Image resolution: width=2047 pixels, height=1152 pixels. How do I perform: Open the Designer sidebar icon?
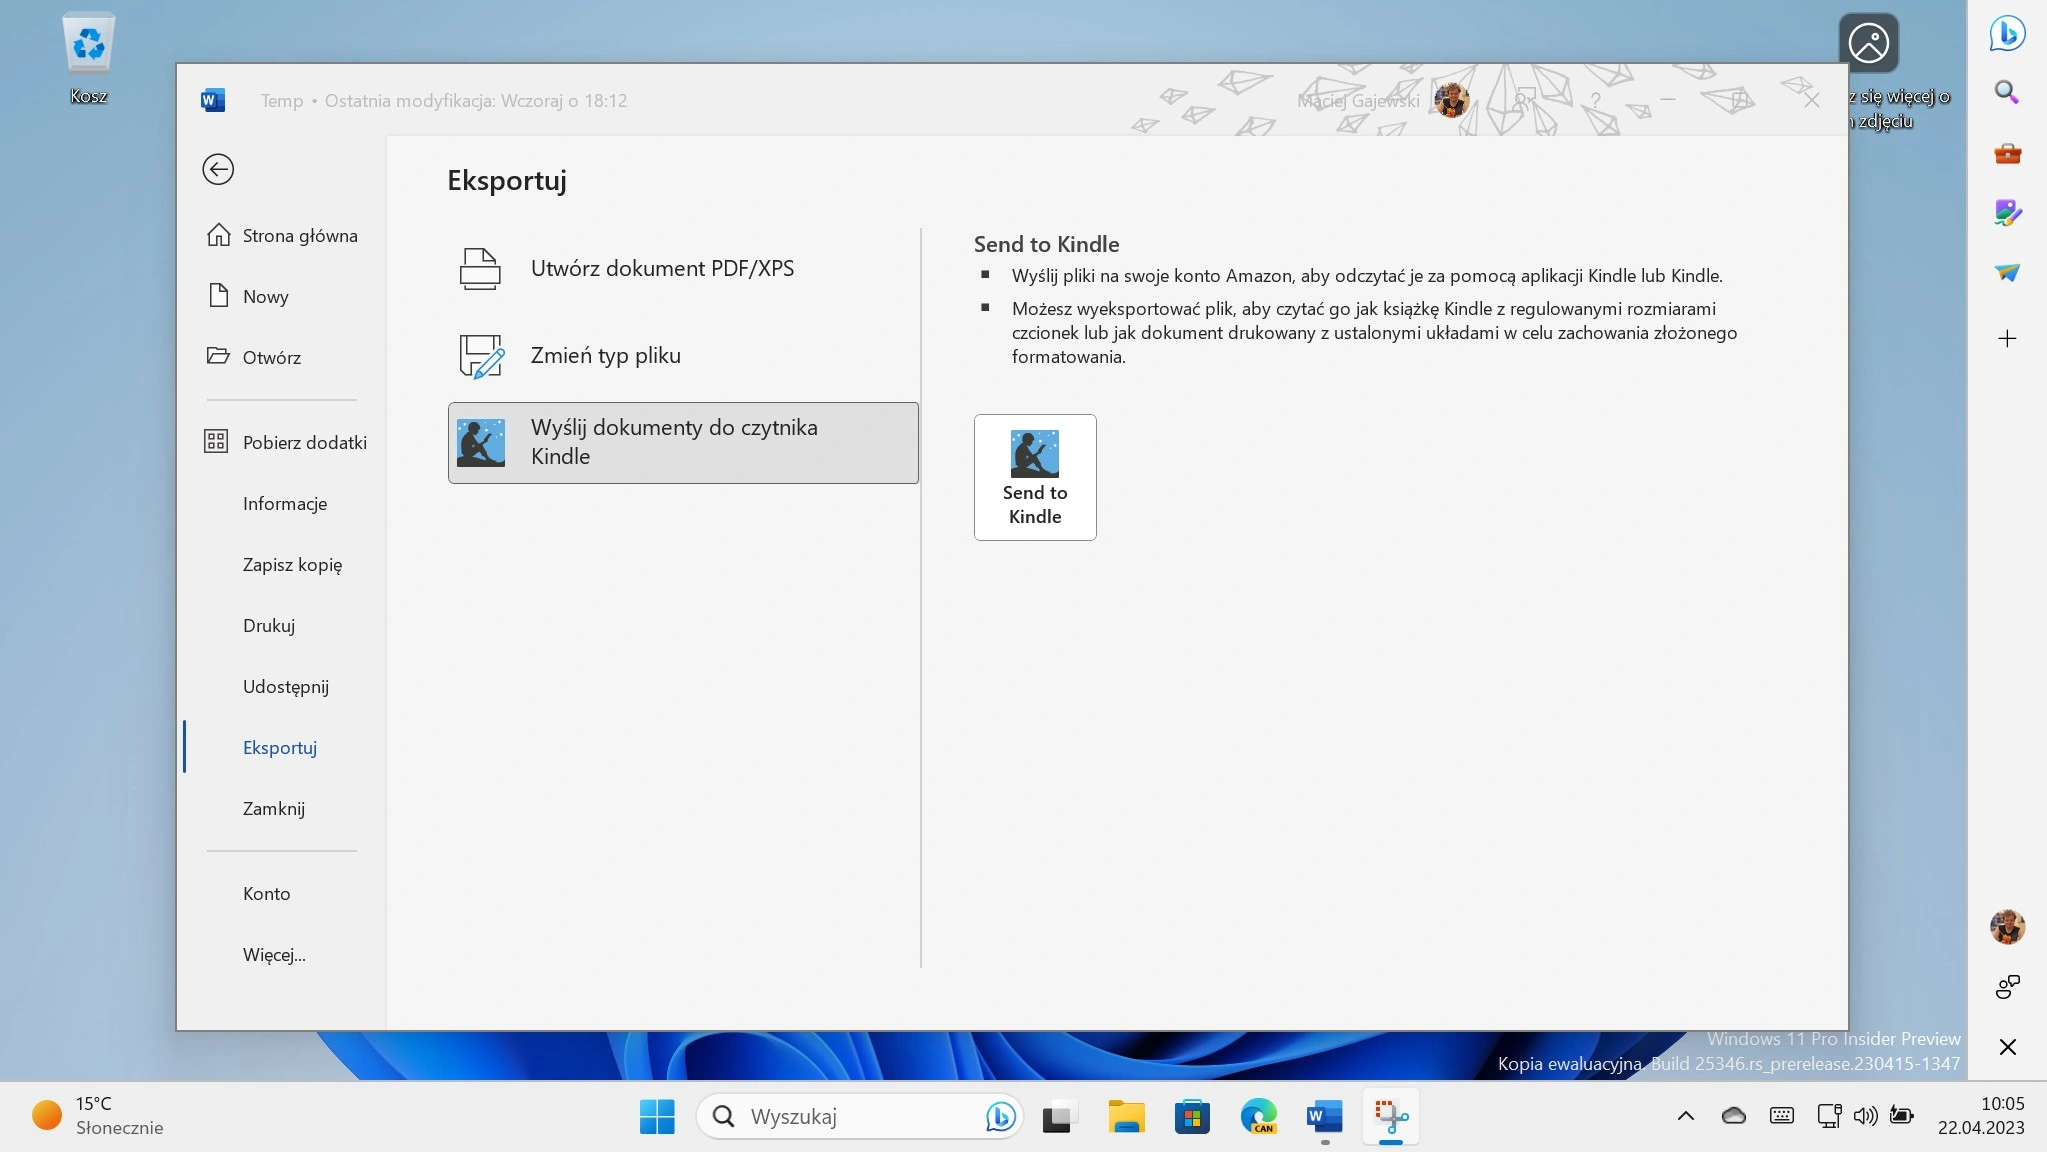(2007, 212)
